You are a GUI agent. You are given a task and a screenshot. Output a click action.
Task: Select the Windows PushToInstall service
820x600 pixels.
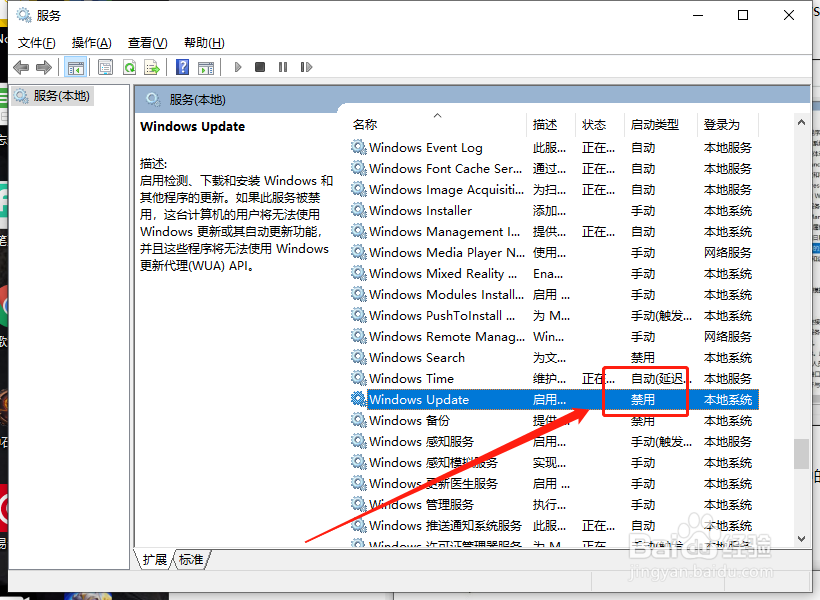(554, 315)
